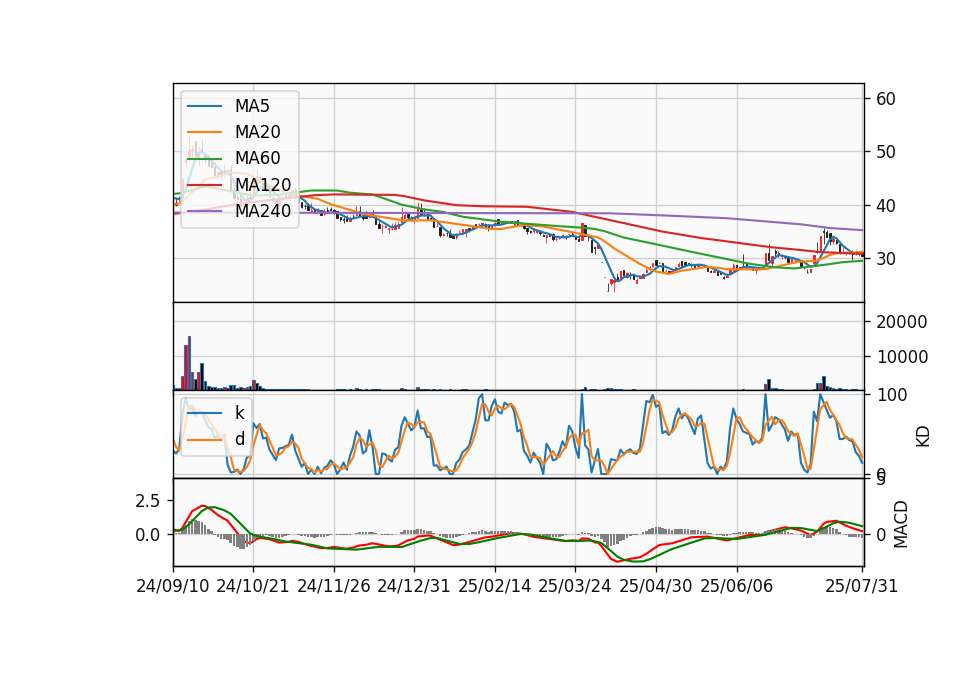Viewport: 960px width, 690px height.
Task: Click the price axis value 50
Action: pos(886,152)
